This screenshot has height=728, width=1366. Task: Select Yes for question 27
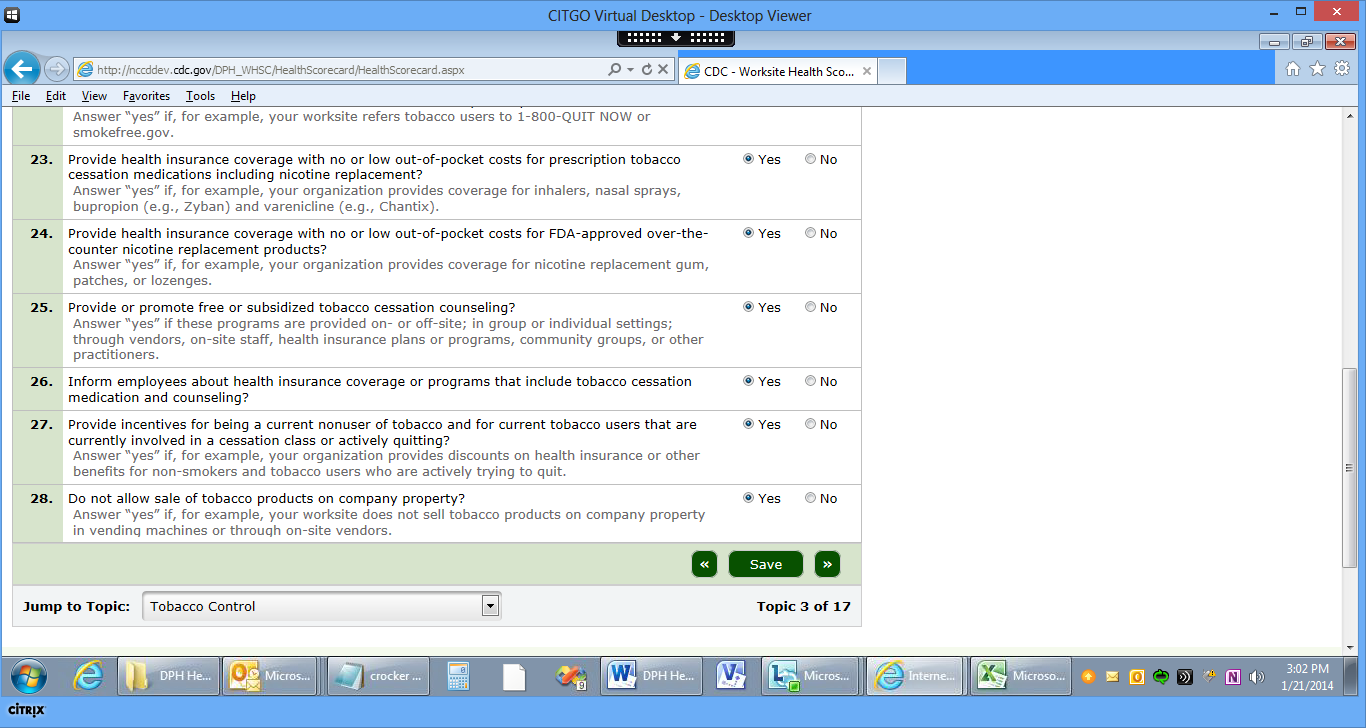(748, 424)
